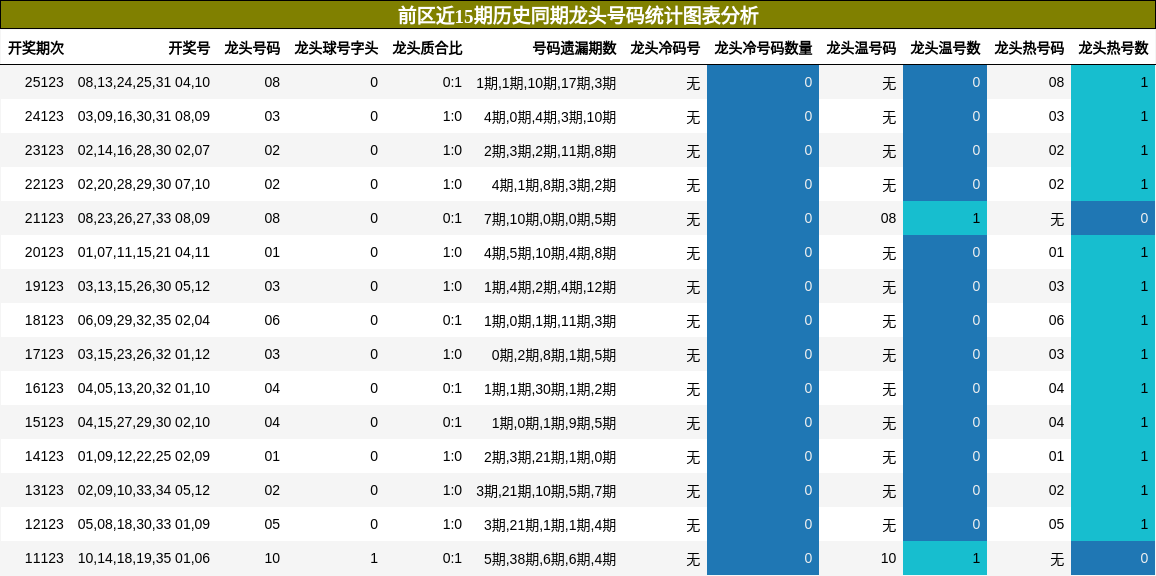Image resolution: width=1156 pixels, height=576 pixels.
Task: Select omission value 1期,1期,30期,1期,2期
Action: point(550,388)
